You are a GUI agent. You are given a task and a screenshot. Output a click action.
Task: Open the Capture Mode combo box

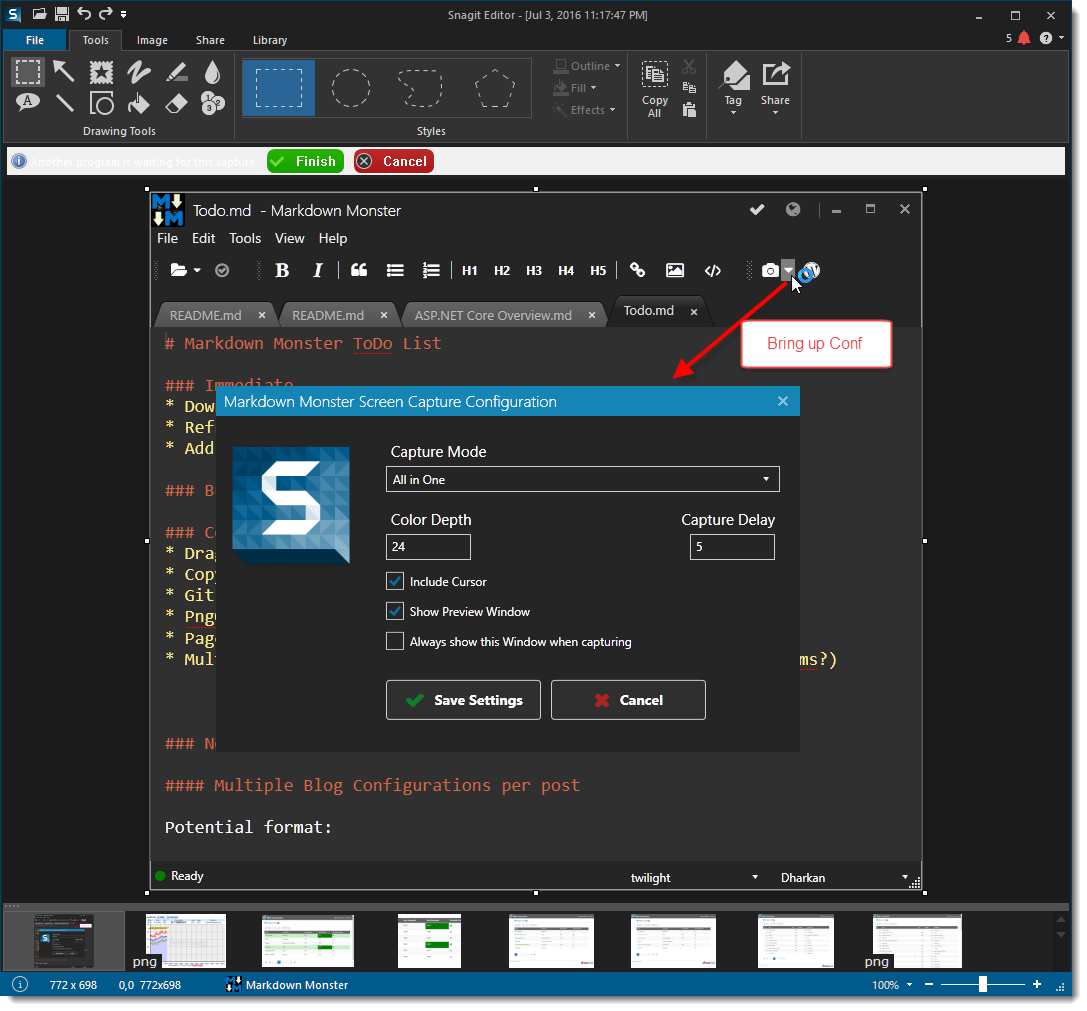click(582, 479)
